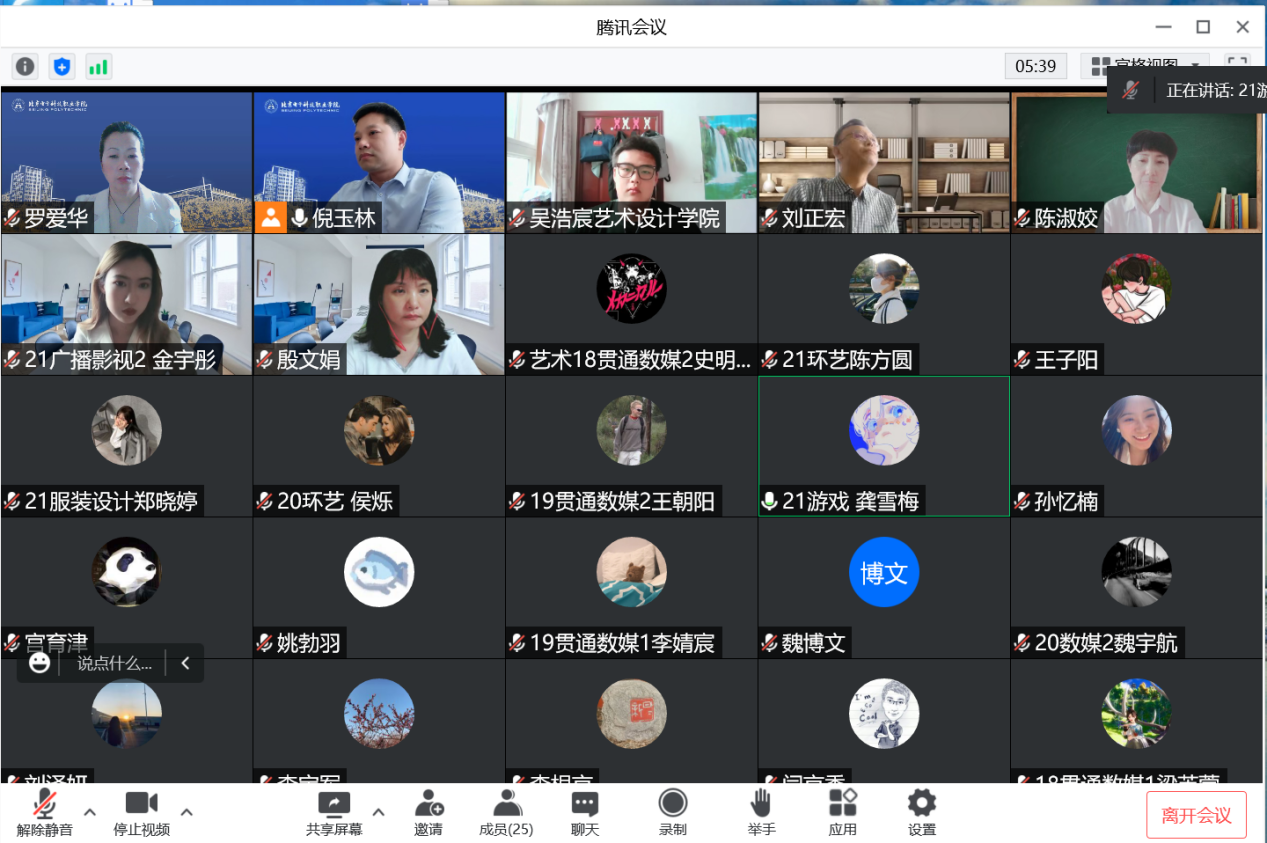Image resolution: width=1267 pixels, height=843 pixels.
Task: Turn off camera with 停止视频
Action: pyautogui.click(x=141, y=812)
